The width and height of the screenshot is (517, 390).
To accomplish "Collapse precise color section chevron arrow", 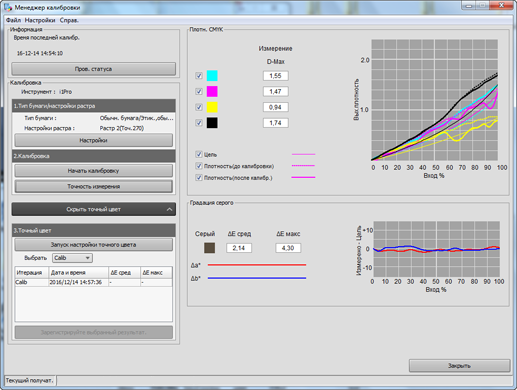I will [169, 209].
